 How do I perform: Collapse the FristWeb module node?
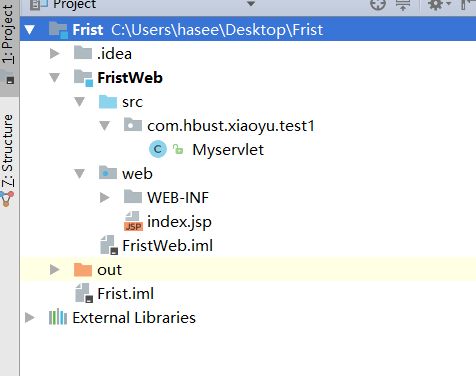[54, 78]
